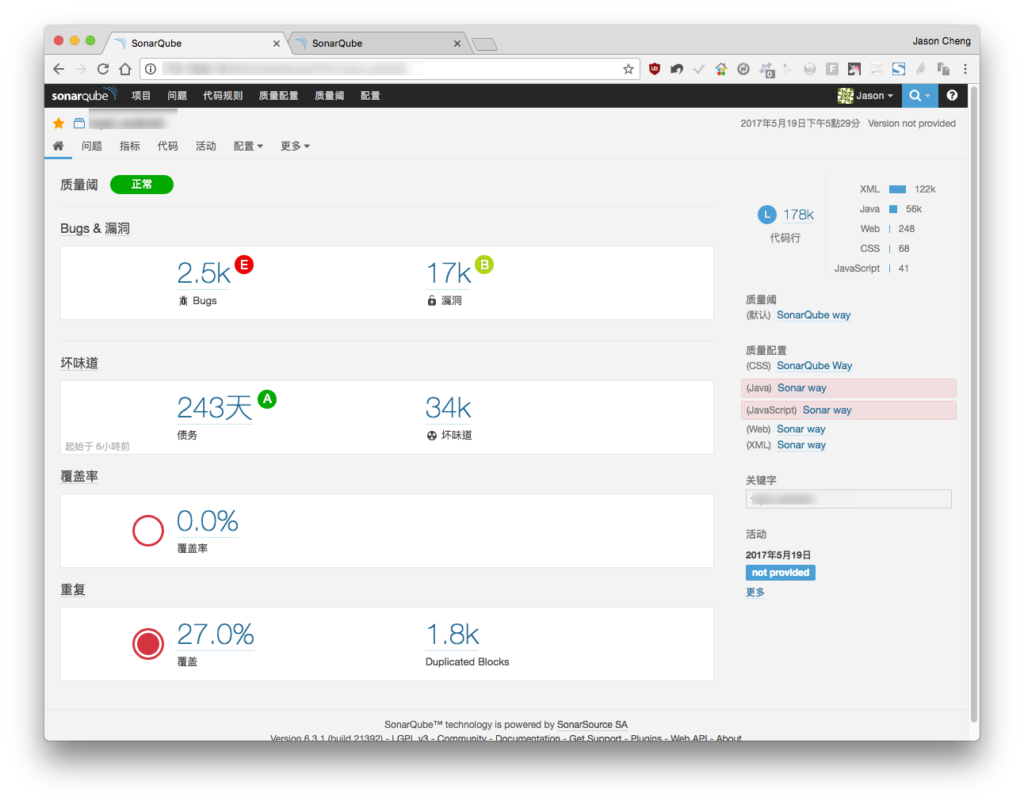
Task: Open the 2.5k Bugs count link
Action: [204, 274]
